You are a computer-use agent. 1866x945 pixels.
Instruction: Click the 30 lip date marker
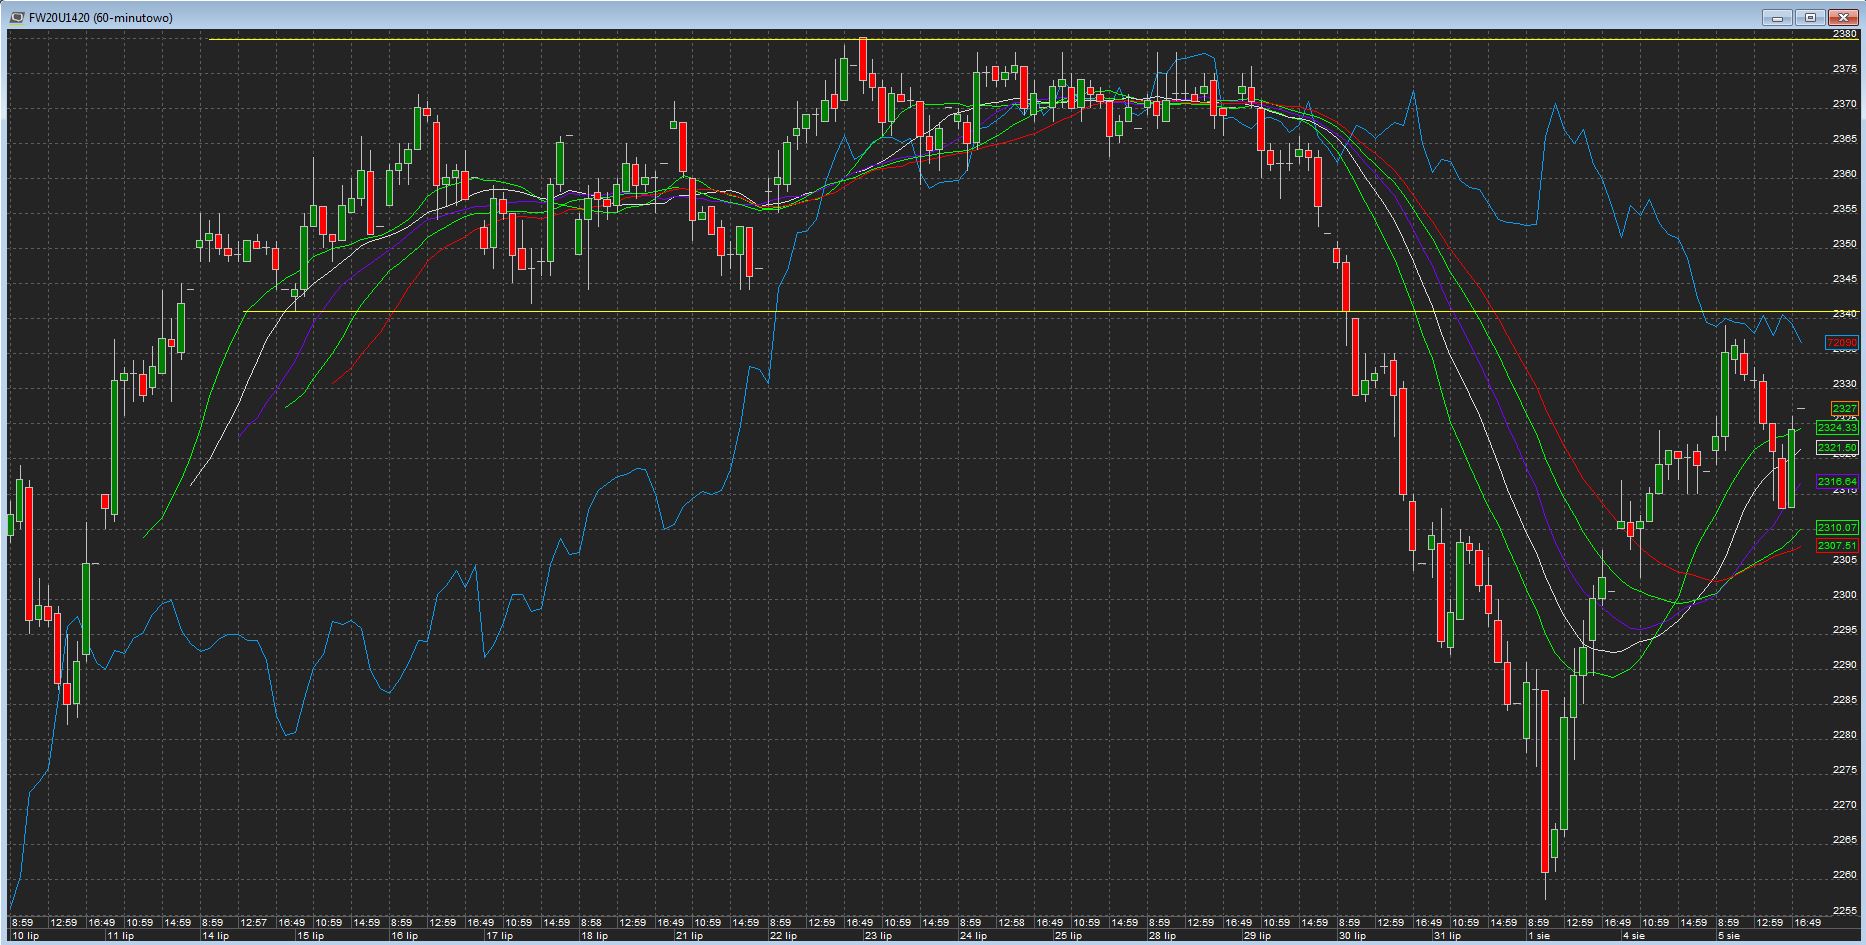click(1352, 936)
